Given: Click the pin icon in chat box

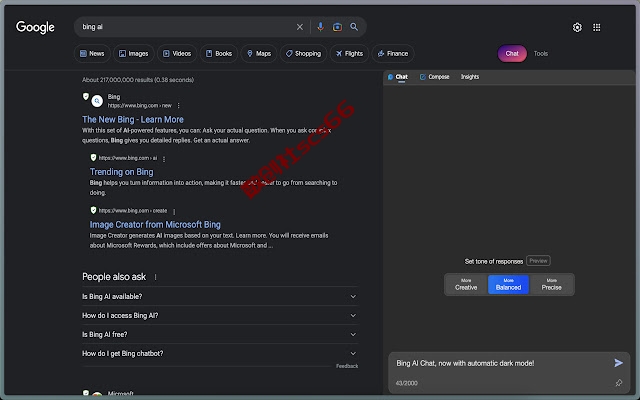Looking at the screenshot, I should click(x=619, y=382).
